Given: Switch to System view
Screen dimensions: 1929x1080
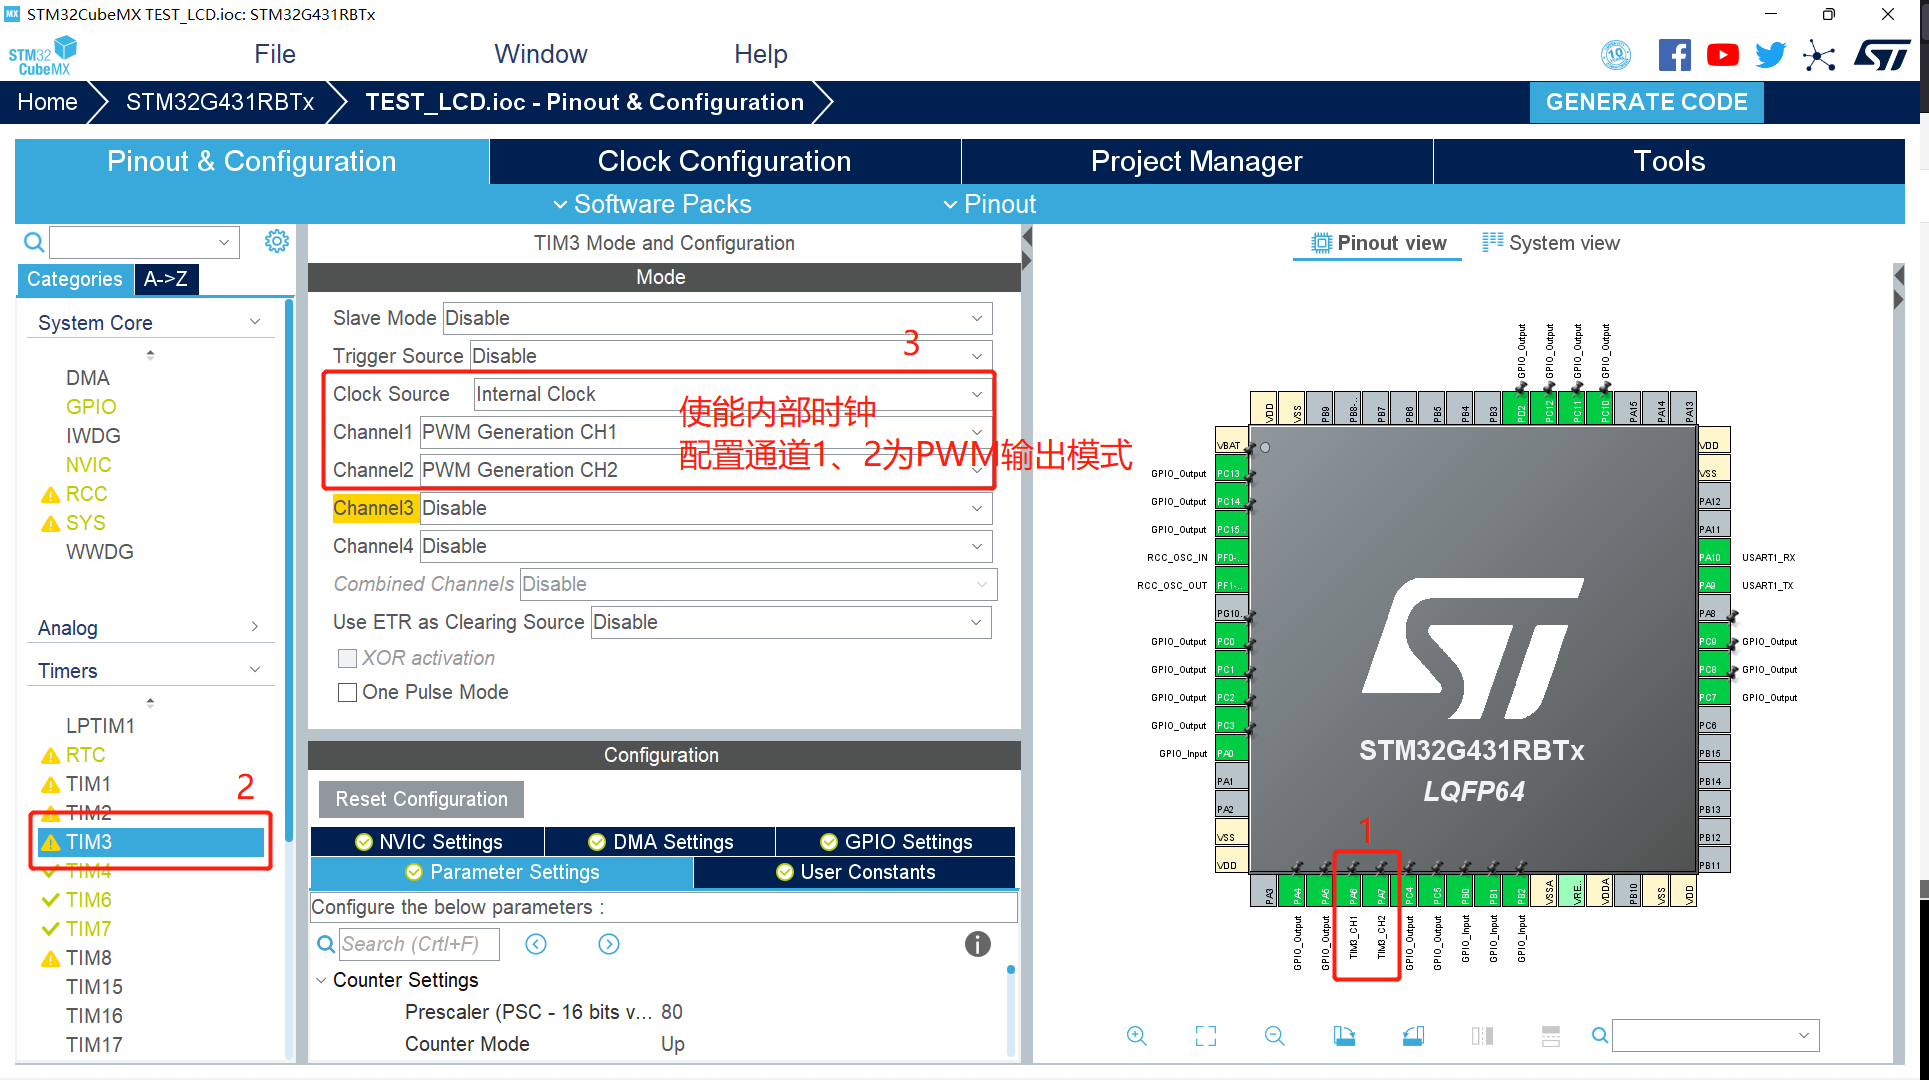Looking at the screenshot, I should (x=1551, y=243).
